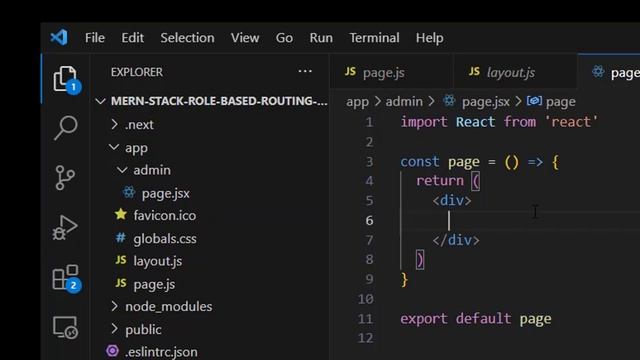This screenshot has width=640, height=360.
Task: Expand the .next folder
Action: [x=115, y=124]
